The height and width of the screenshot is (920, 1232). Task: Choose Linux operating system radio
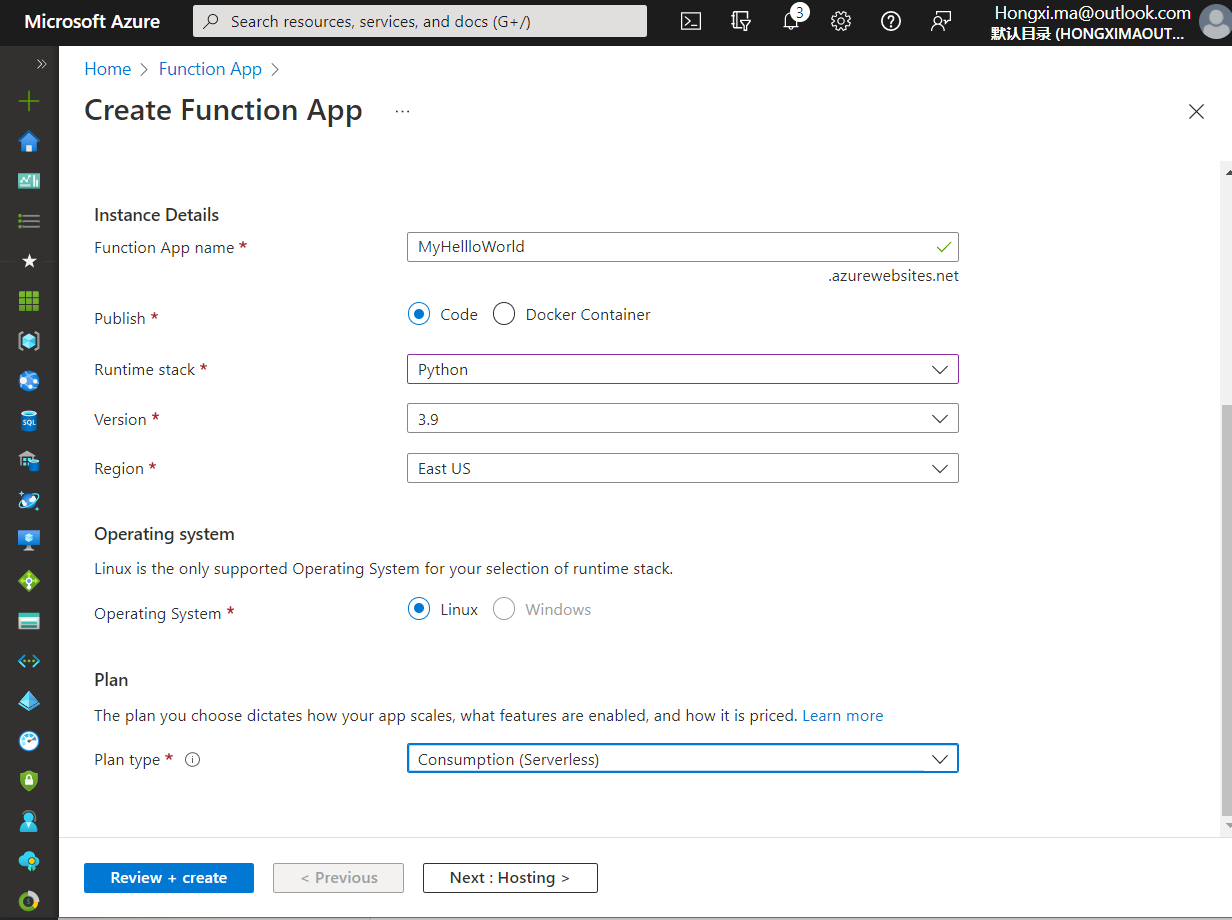click(419, 609)
